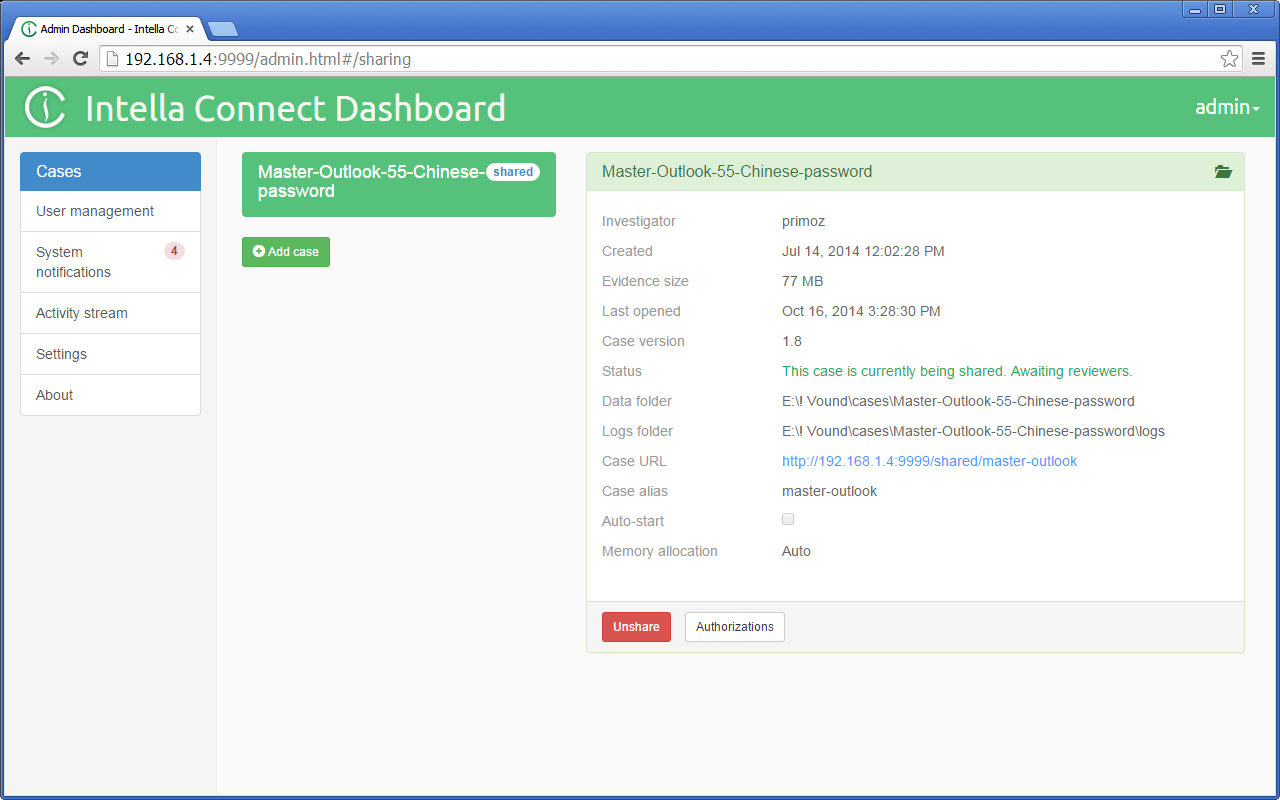The image size is (1280, 800).
Task: Follow the shared master-outlook case URL
Action: tap(929, 461)
